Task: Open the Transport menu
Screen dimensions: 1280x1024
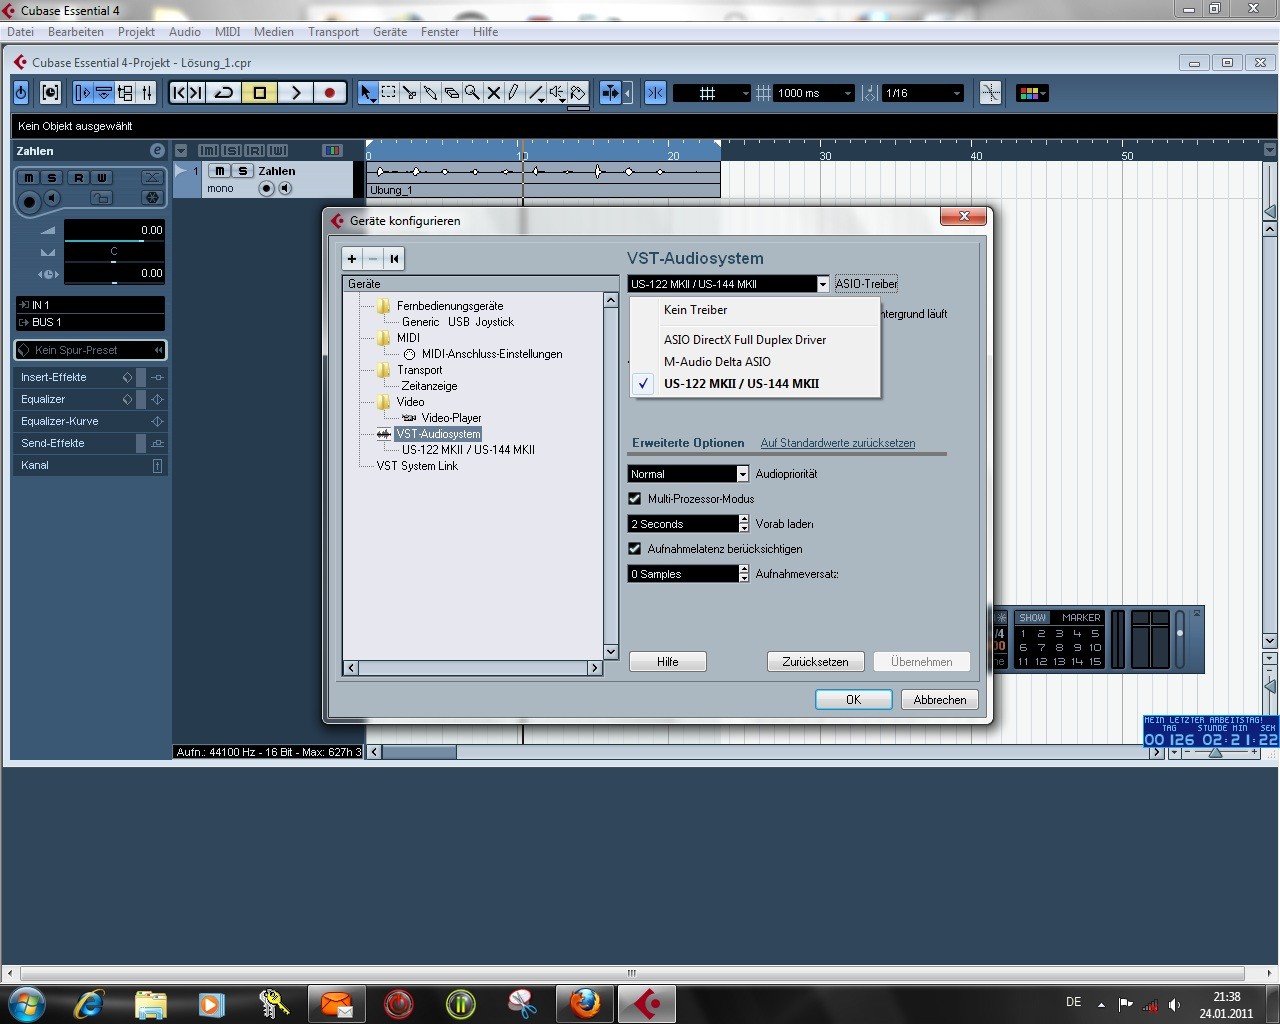Action: coord(333,32)
